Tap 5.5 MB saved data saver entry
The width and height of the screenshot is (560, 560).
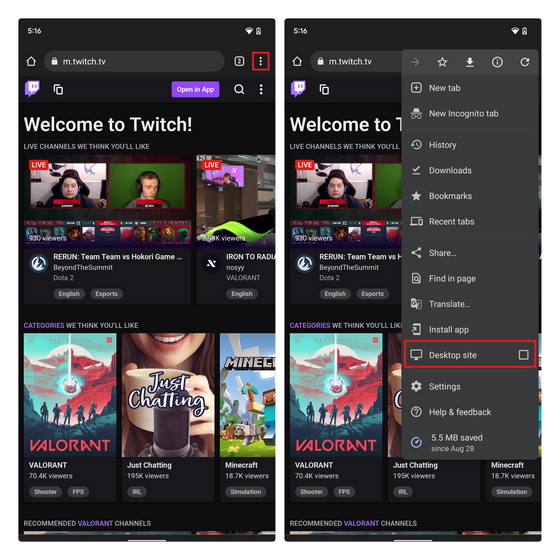click(470, 442)
